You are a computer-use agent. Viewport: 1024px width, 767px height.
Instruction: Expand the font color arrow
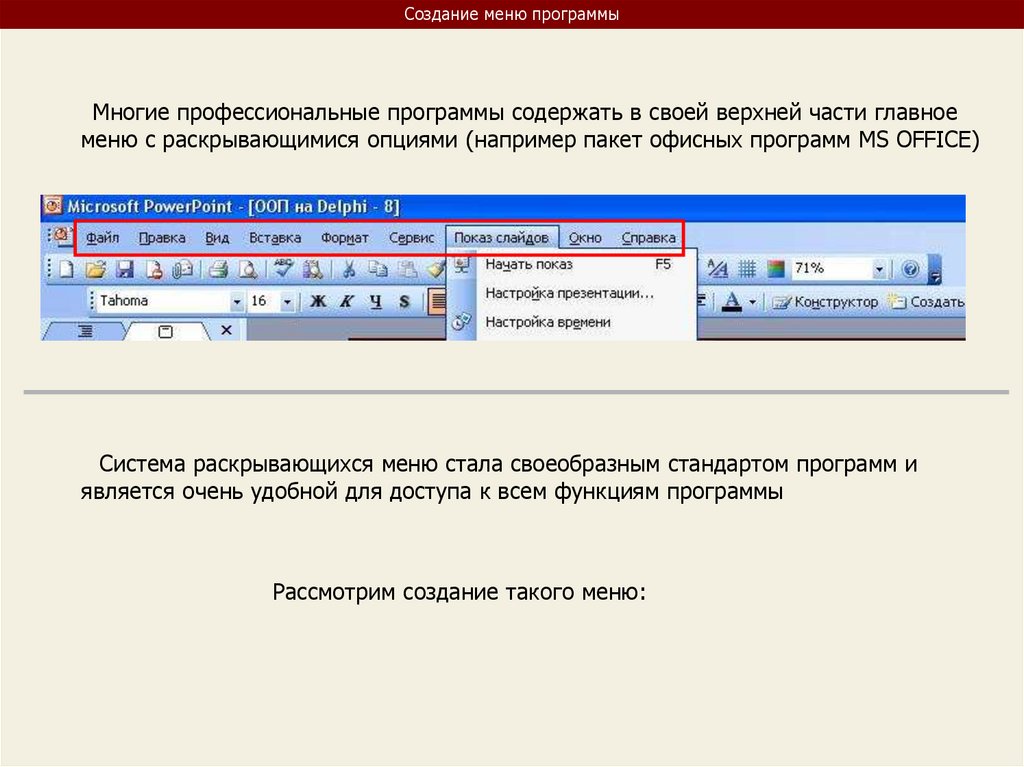(752, 302)
